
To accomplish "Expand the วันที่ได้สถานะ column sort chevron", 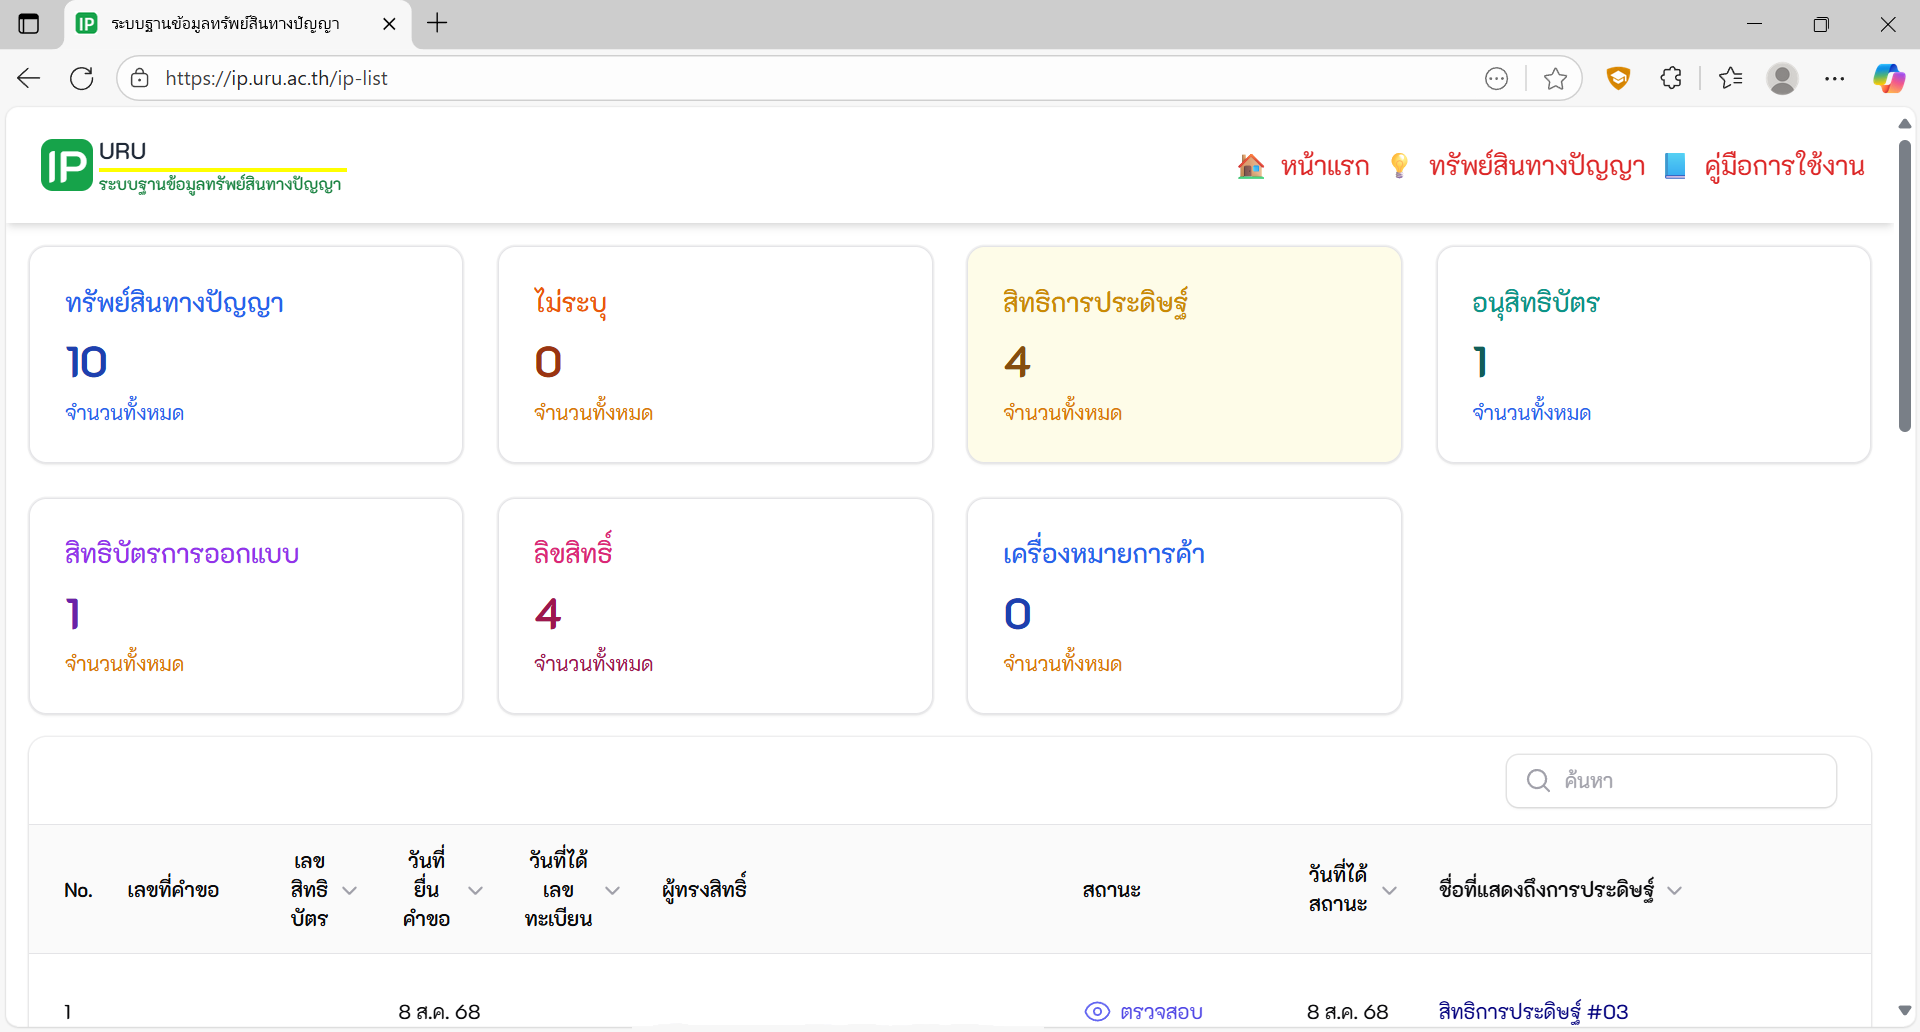I will [1390, 890].
